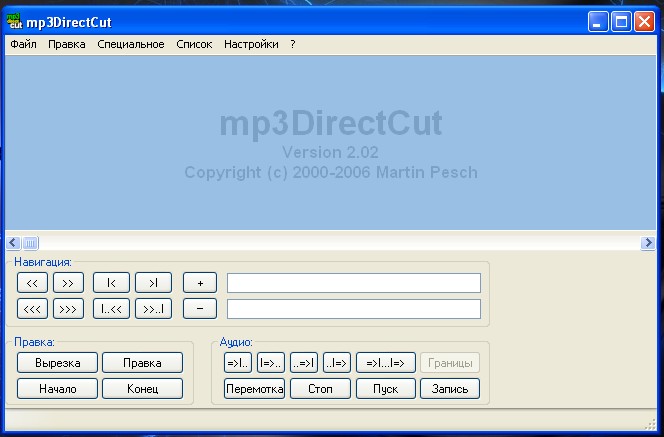
Task: Click the horizontal scrollbar thumb
Action: pos(30,243)
